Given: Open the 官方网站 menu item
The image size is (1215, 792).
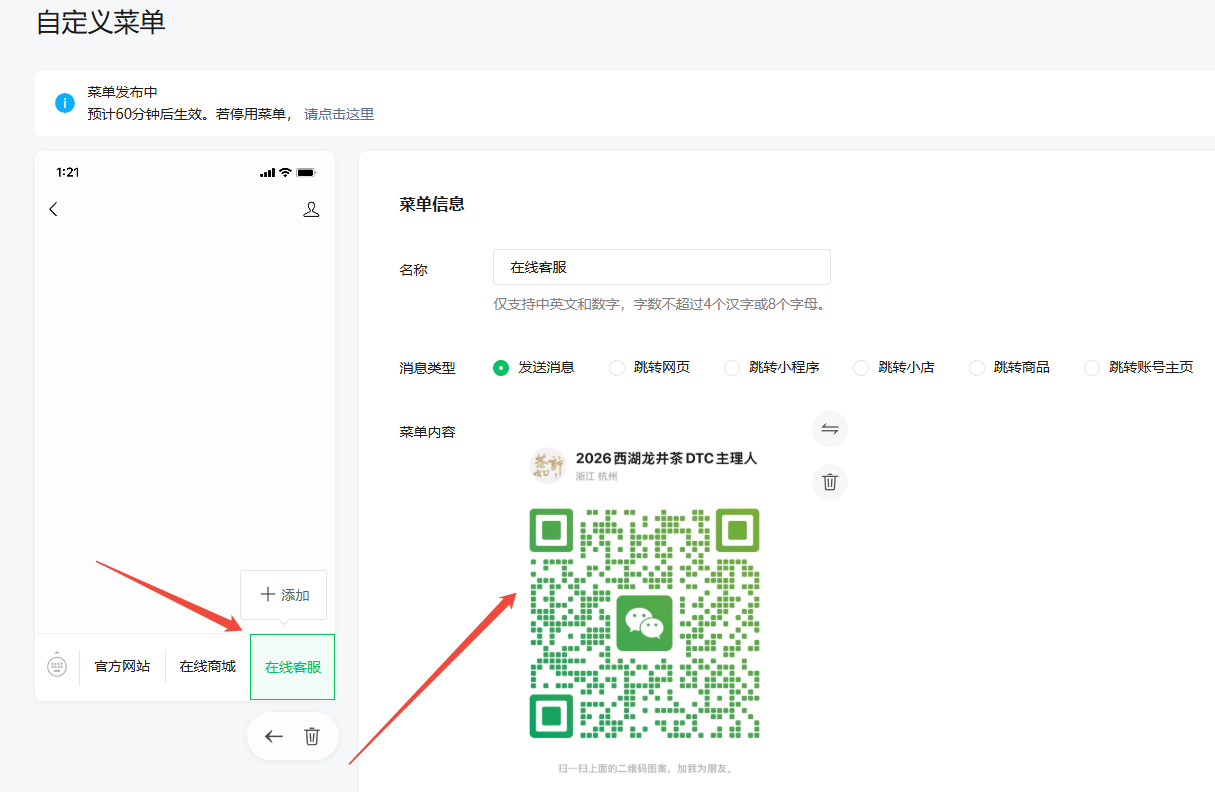Looking at the screenshot, I should (122, 667).
